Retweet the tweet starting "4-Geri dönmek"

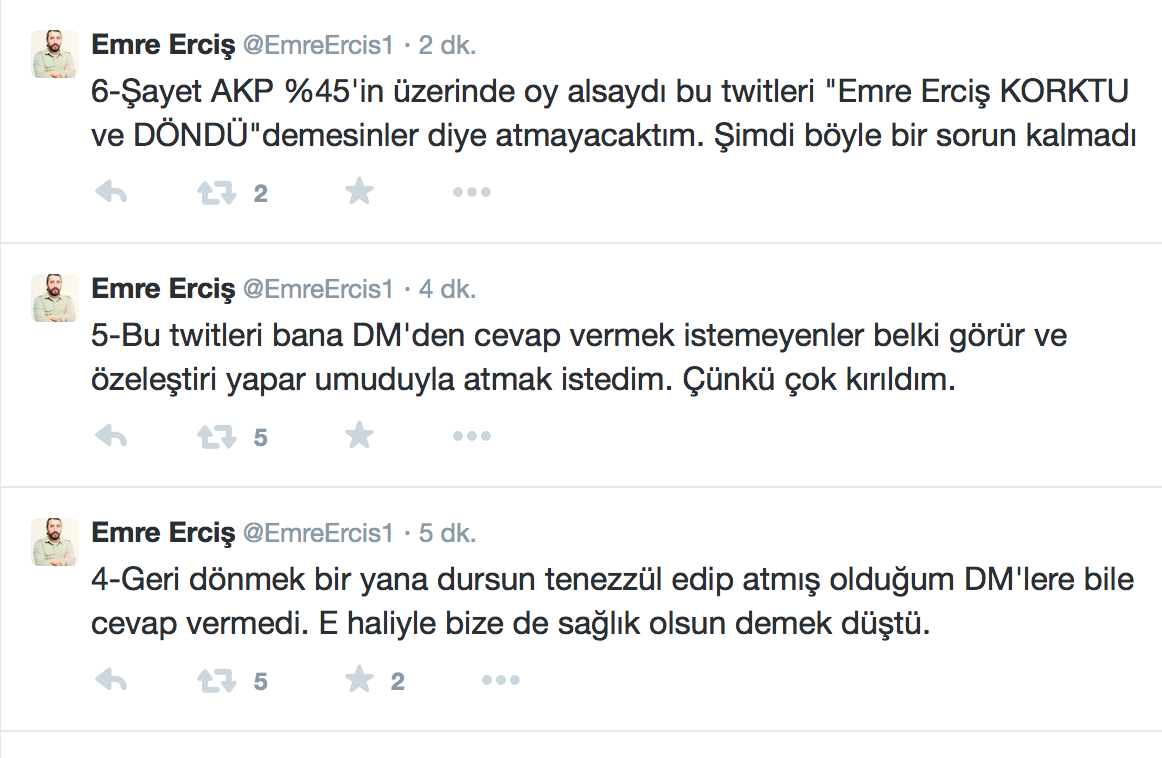click(216, 681)
